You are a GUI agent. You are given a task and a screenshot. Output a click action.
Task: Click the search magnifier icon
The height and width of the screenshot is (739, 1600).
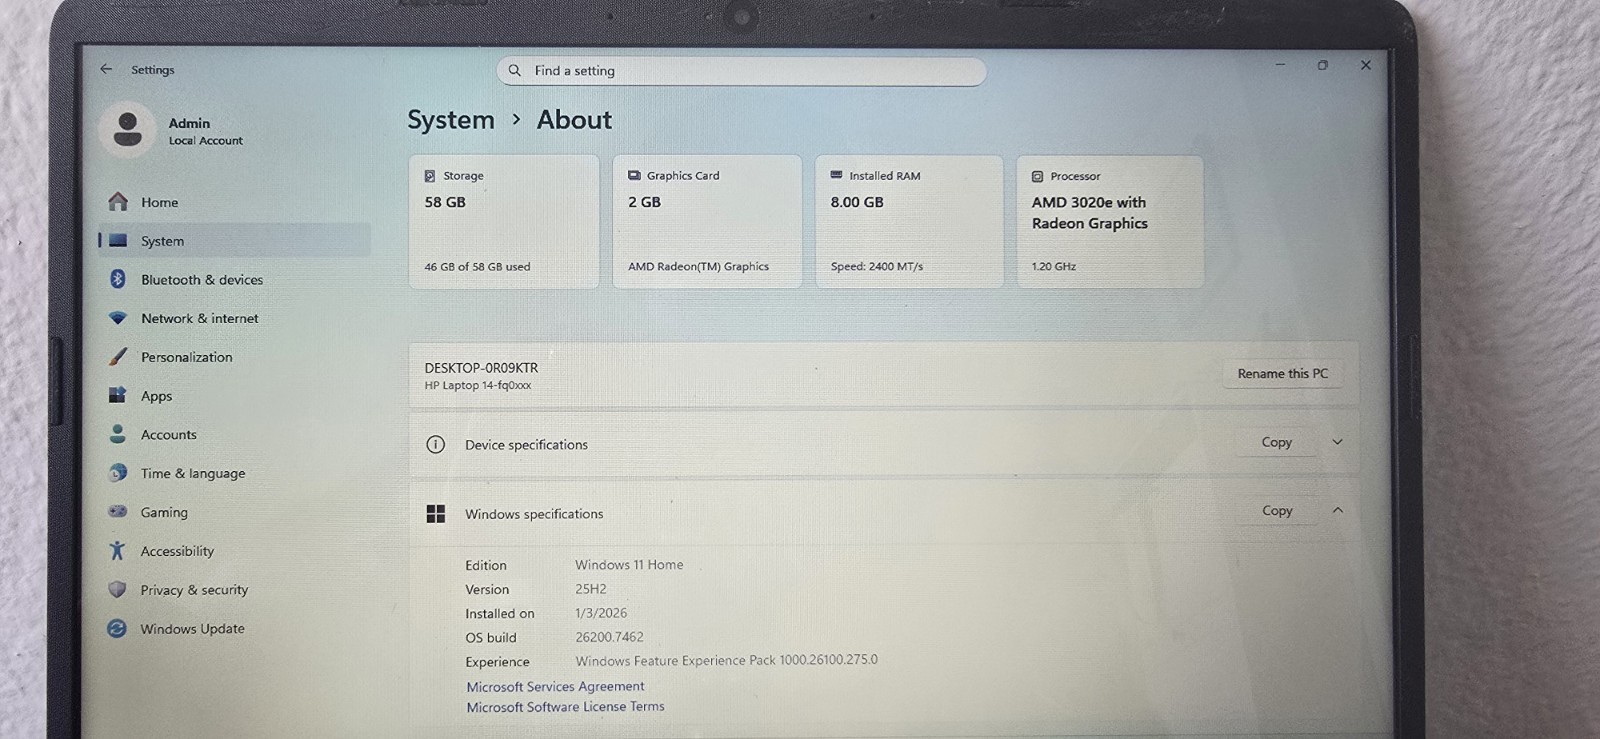point(515,71)
